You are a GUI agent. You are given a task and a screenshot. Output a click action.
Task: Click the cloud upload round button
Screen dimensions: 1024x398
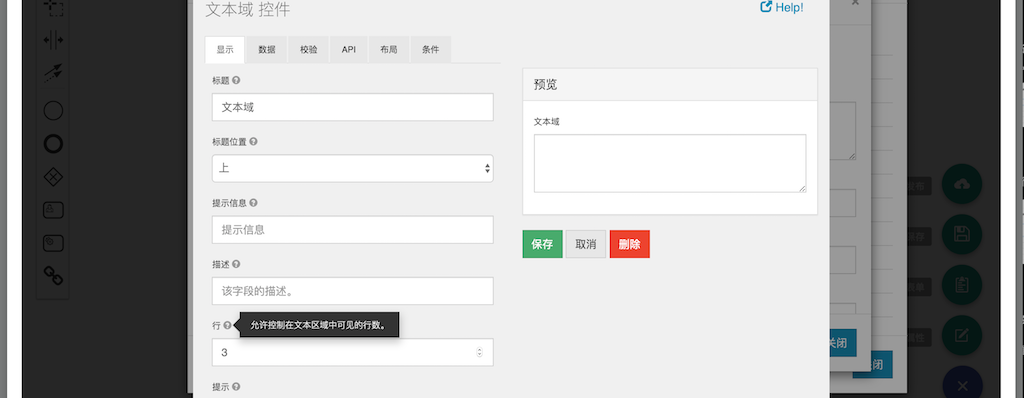coord(961,184)
